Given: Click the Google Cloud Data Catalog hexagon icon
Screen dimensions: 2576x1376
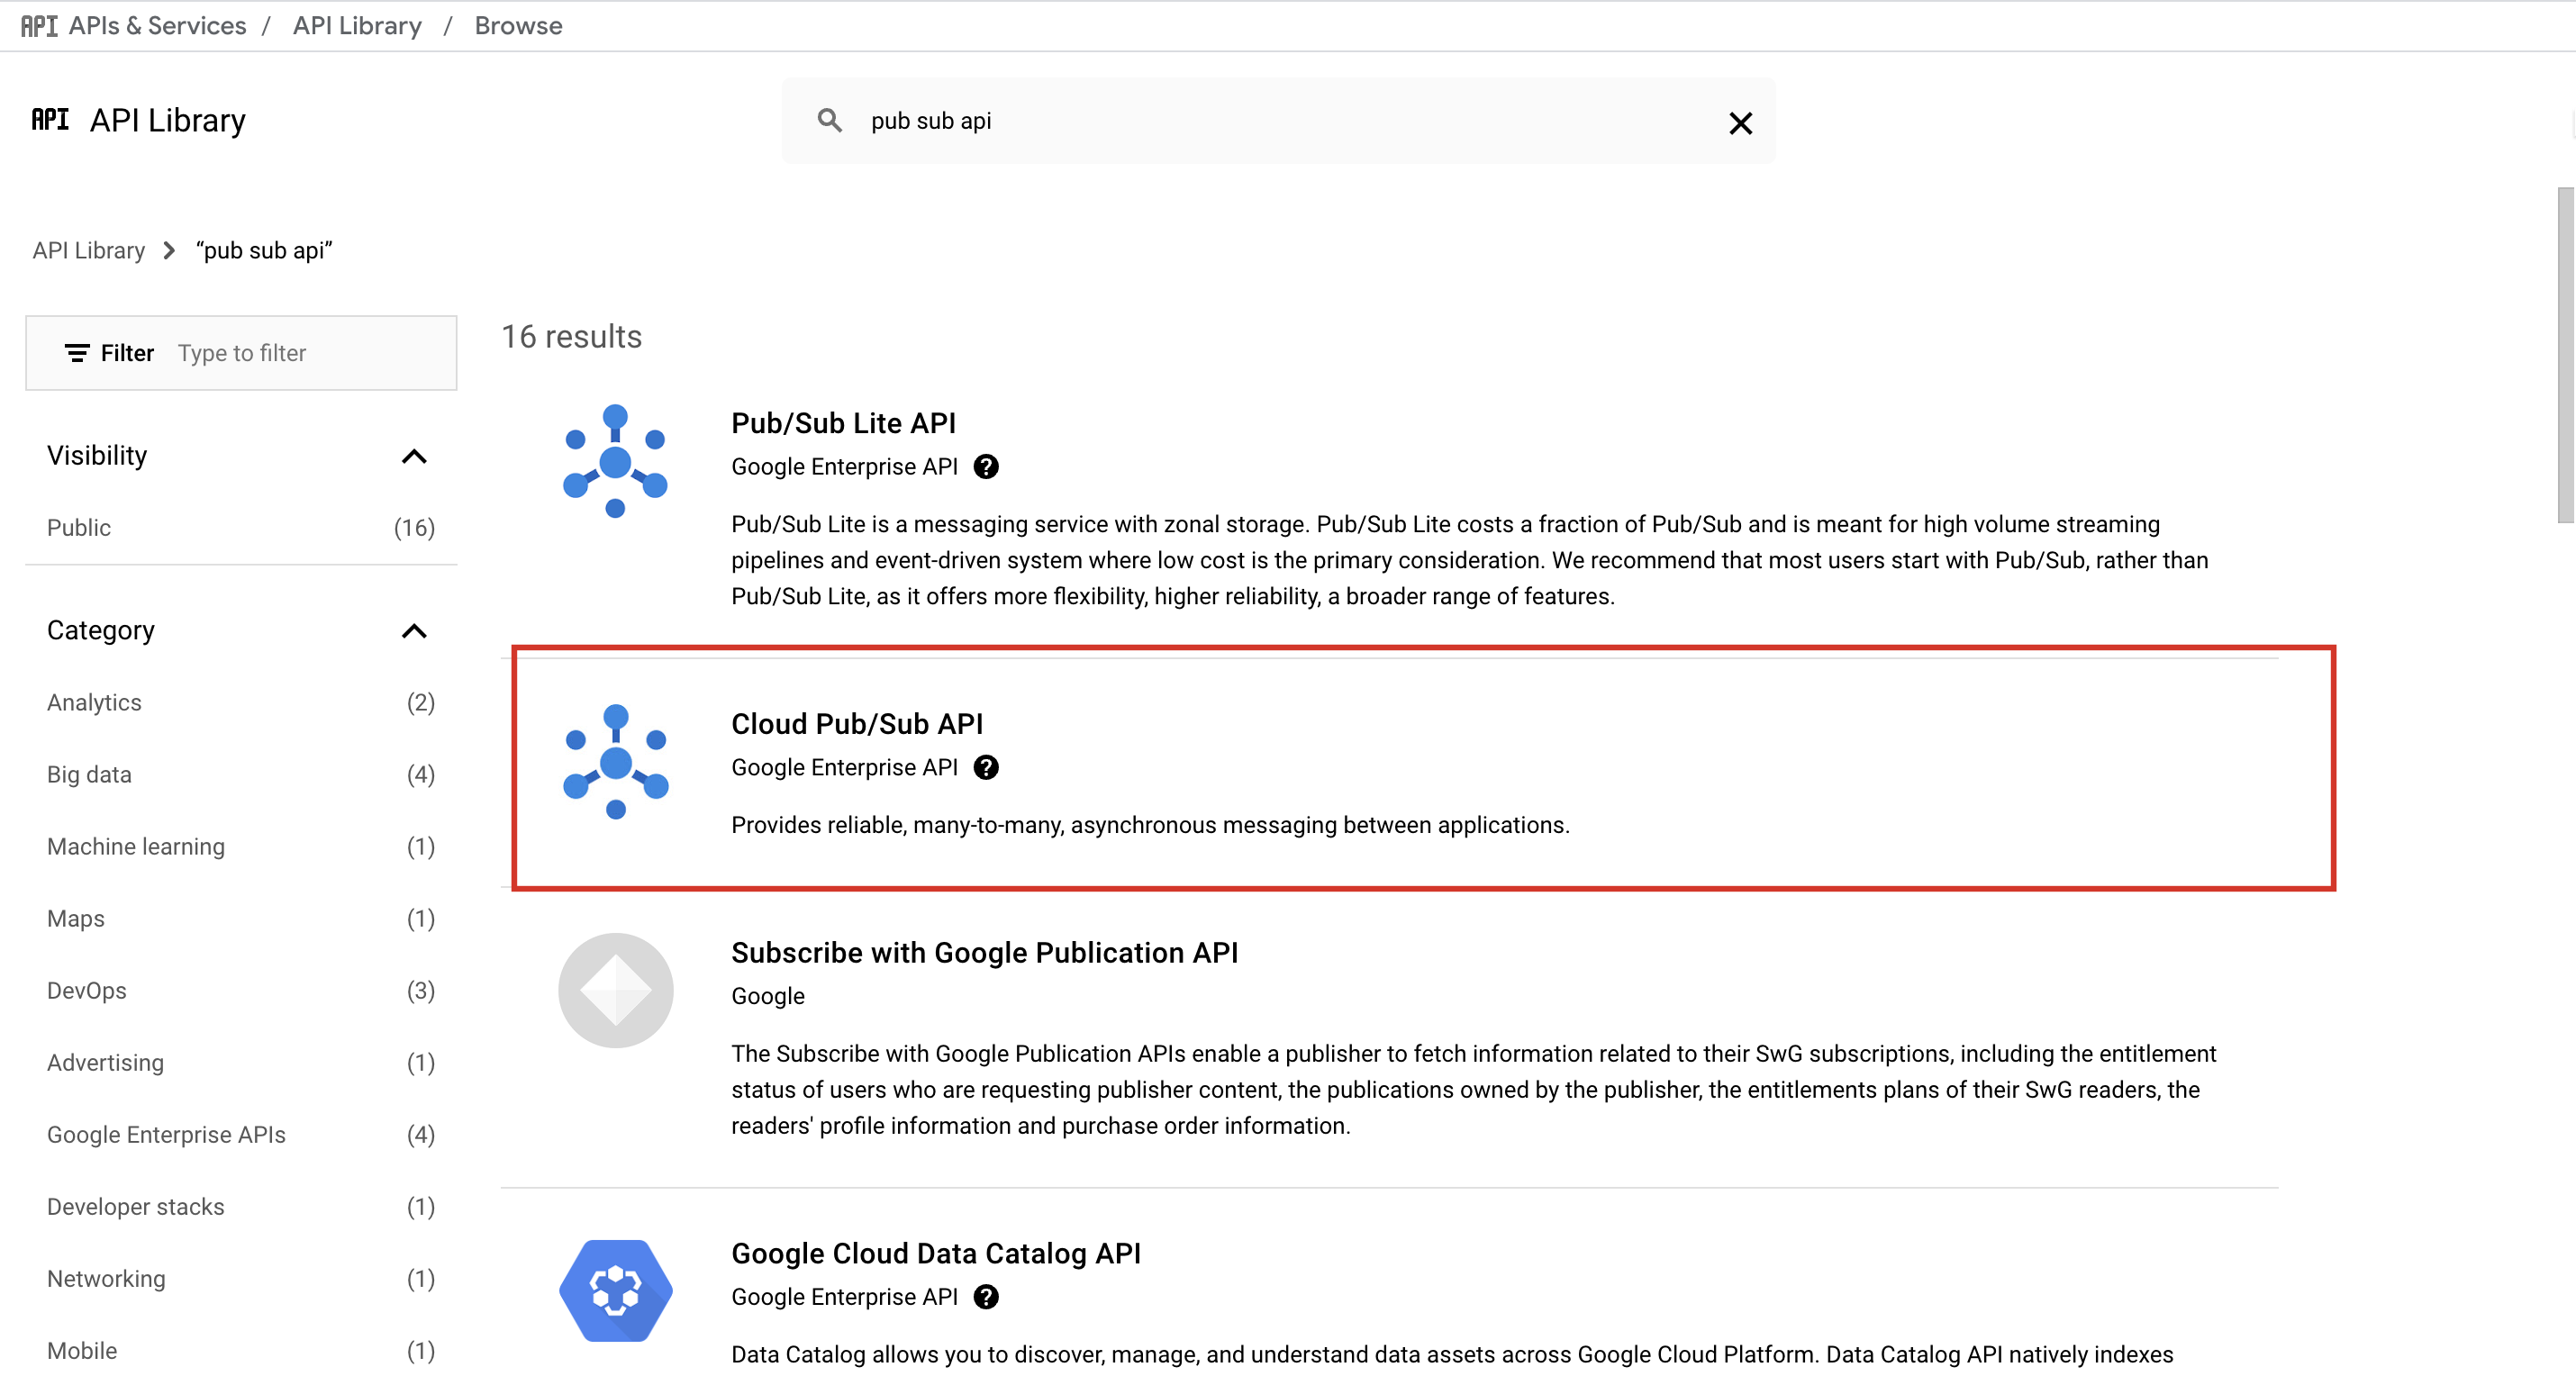Looking at the screenshot, I should 615,1290.
